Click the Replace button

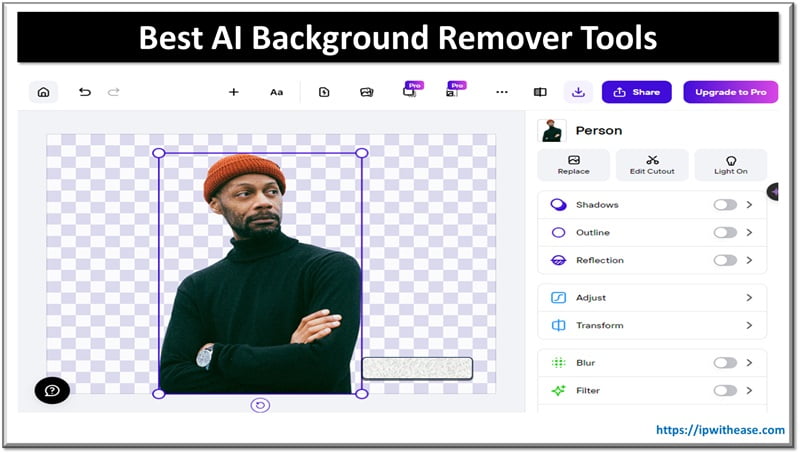(x=573, y=165)
